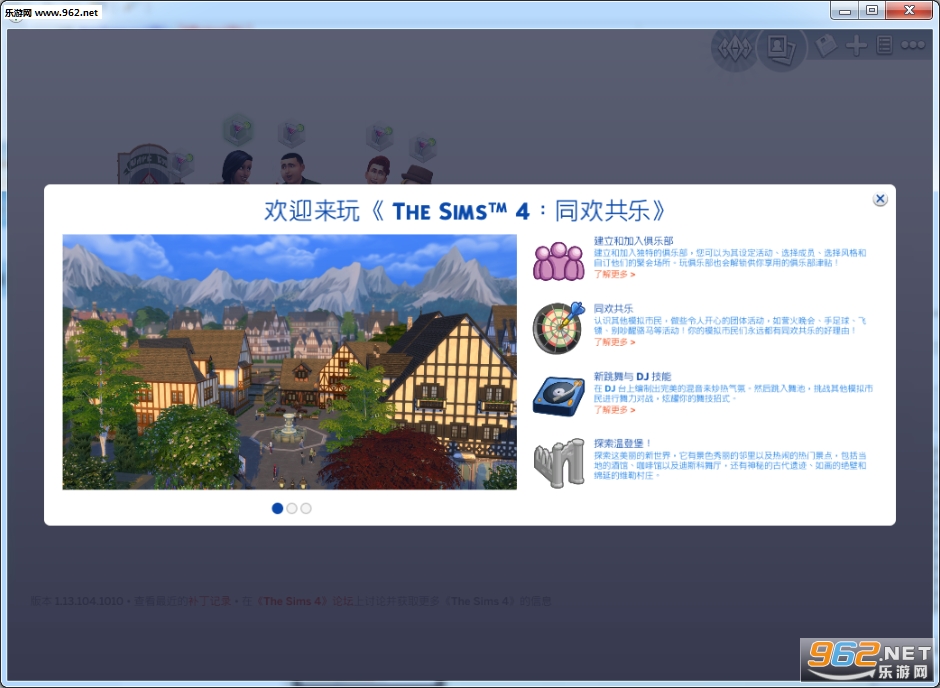Open '了解更多' link under 同欢共乐
Viewport: 940px width, 688px height.
[614, 342]
